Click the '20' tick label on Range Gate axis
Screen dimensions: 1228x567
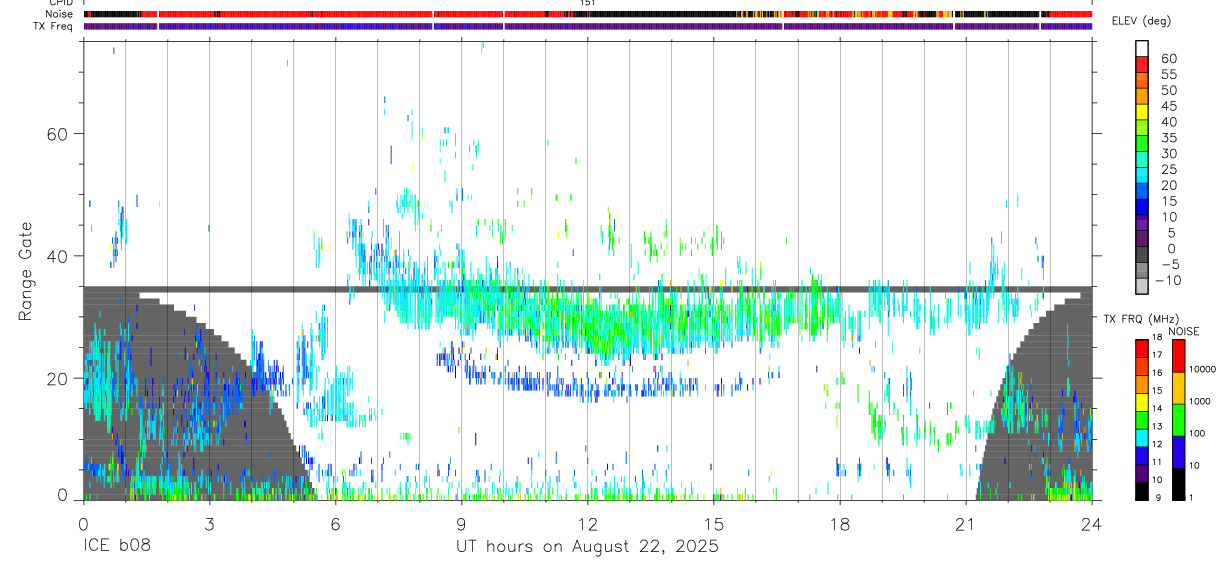coord(59,378)
